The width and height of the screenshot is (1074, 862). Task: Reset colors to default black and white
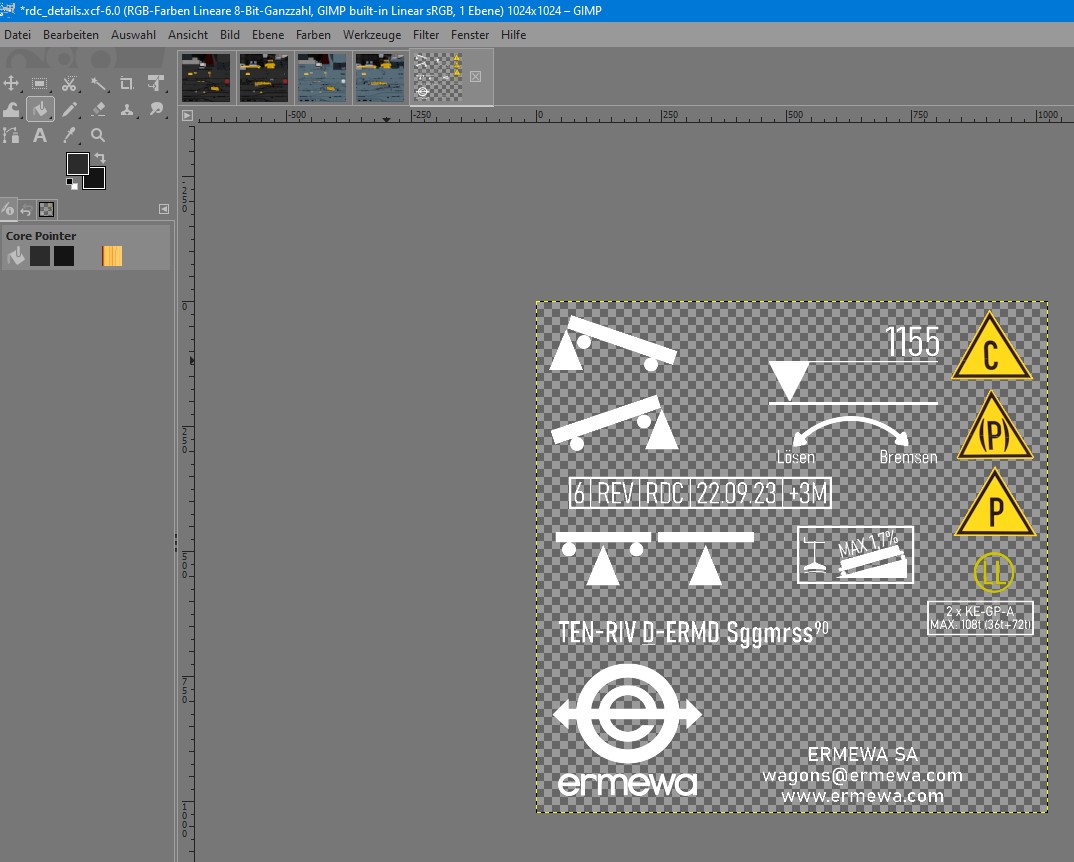(x=71, y=184)
